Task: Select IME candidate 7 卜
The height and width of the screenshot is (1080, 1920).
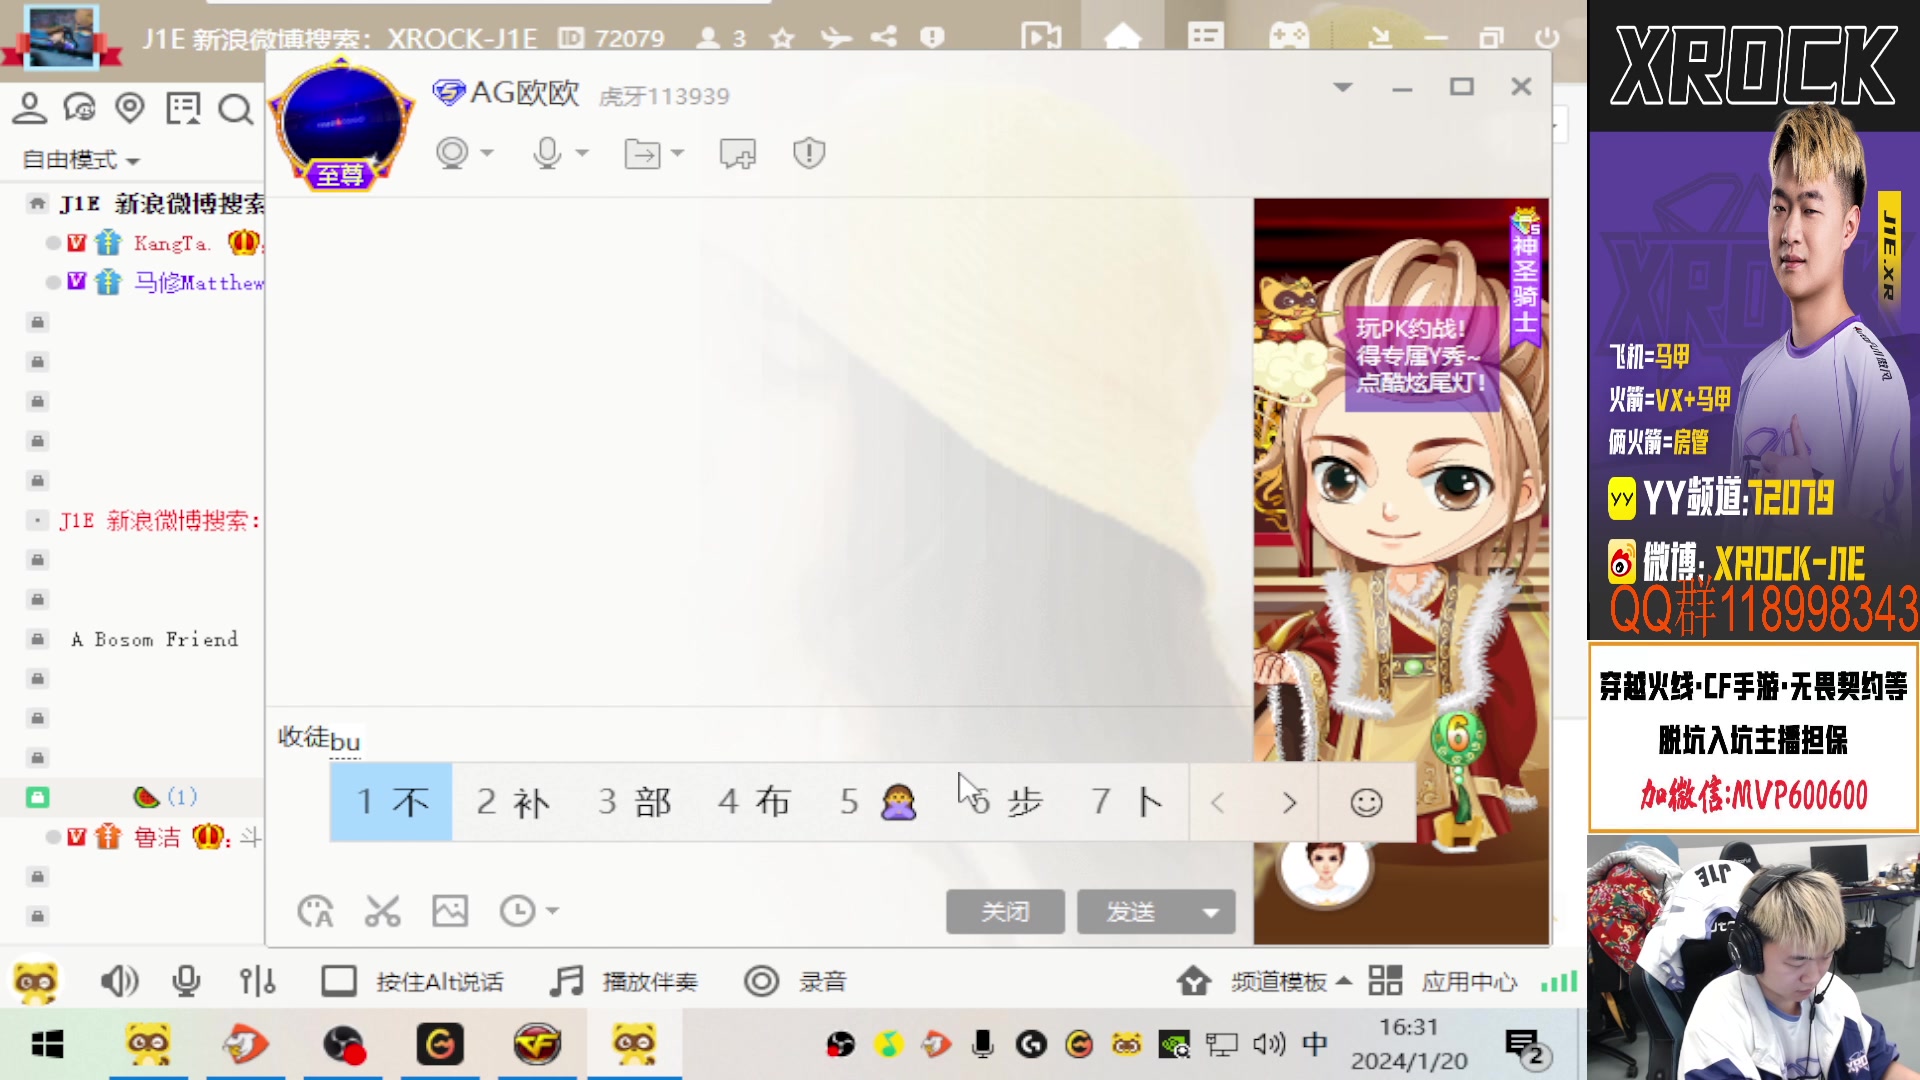Action: pyautogui.click(x=1127, y=802)
